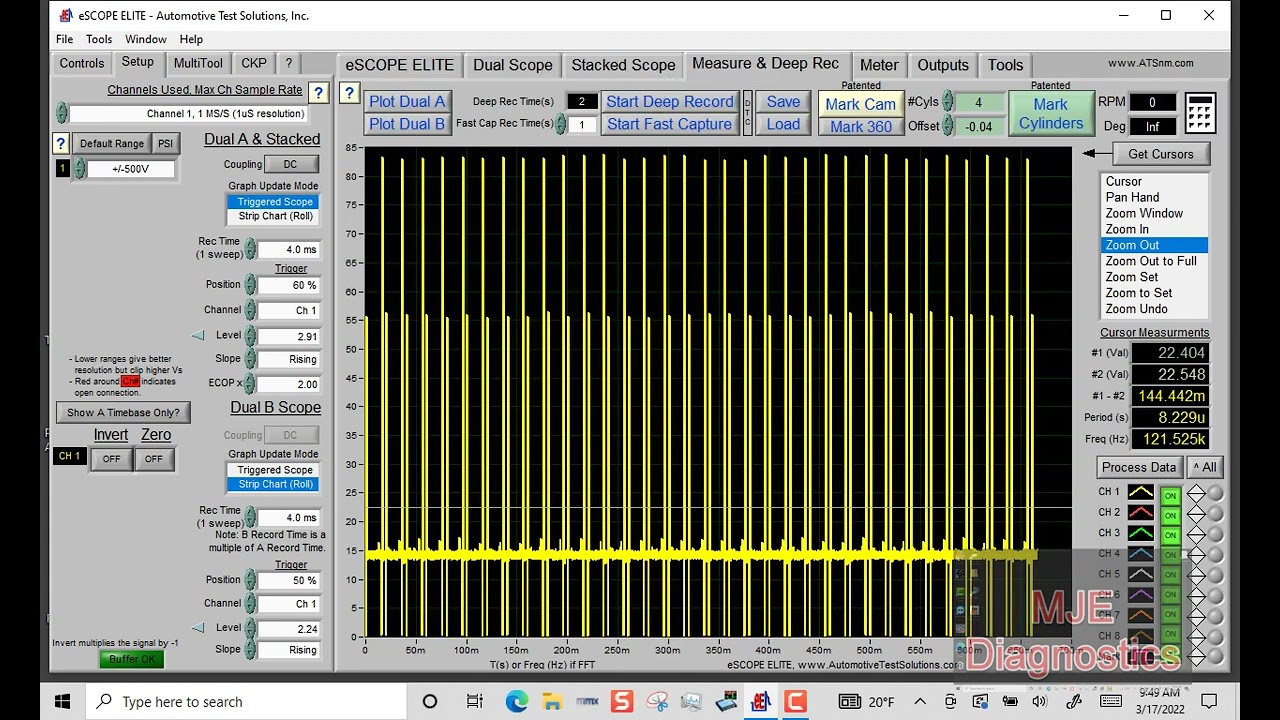Click Dual B trigger level arrow marker
1280x720 pixels.
pos(198,628)
